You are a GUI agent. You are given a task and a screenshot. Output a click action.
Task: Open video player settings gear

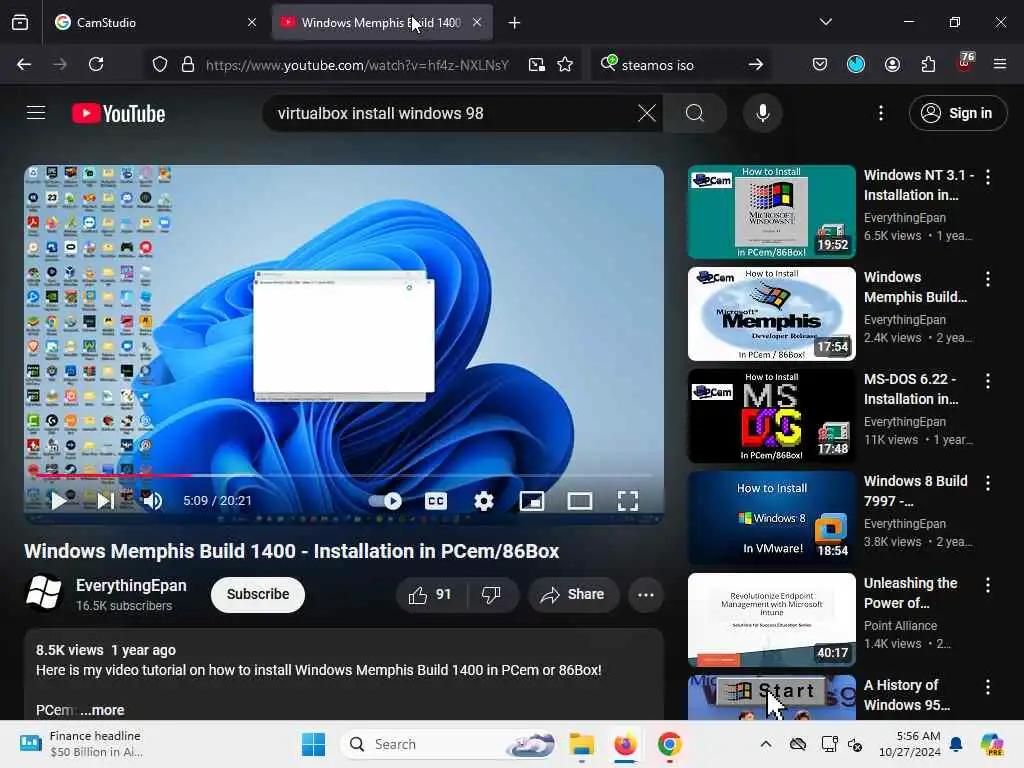click(484, 501)
